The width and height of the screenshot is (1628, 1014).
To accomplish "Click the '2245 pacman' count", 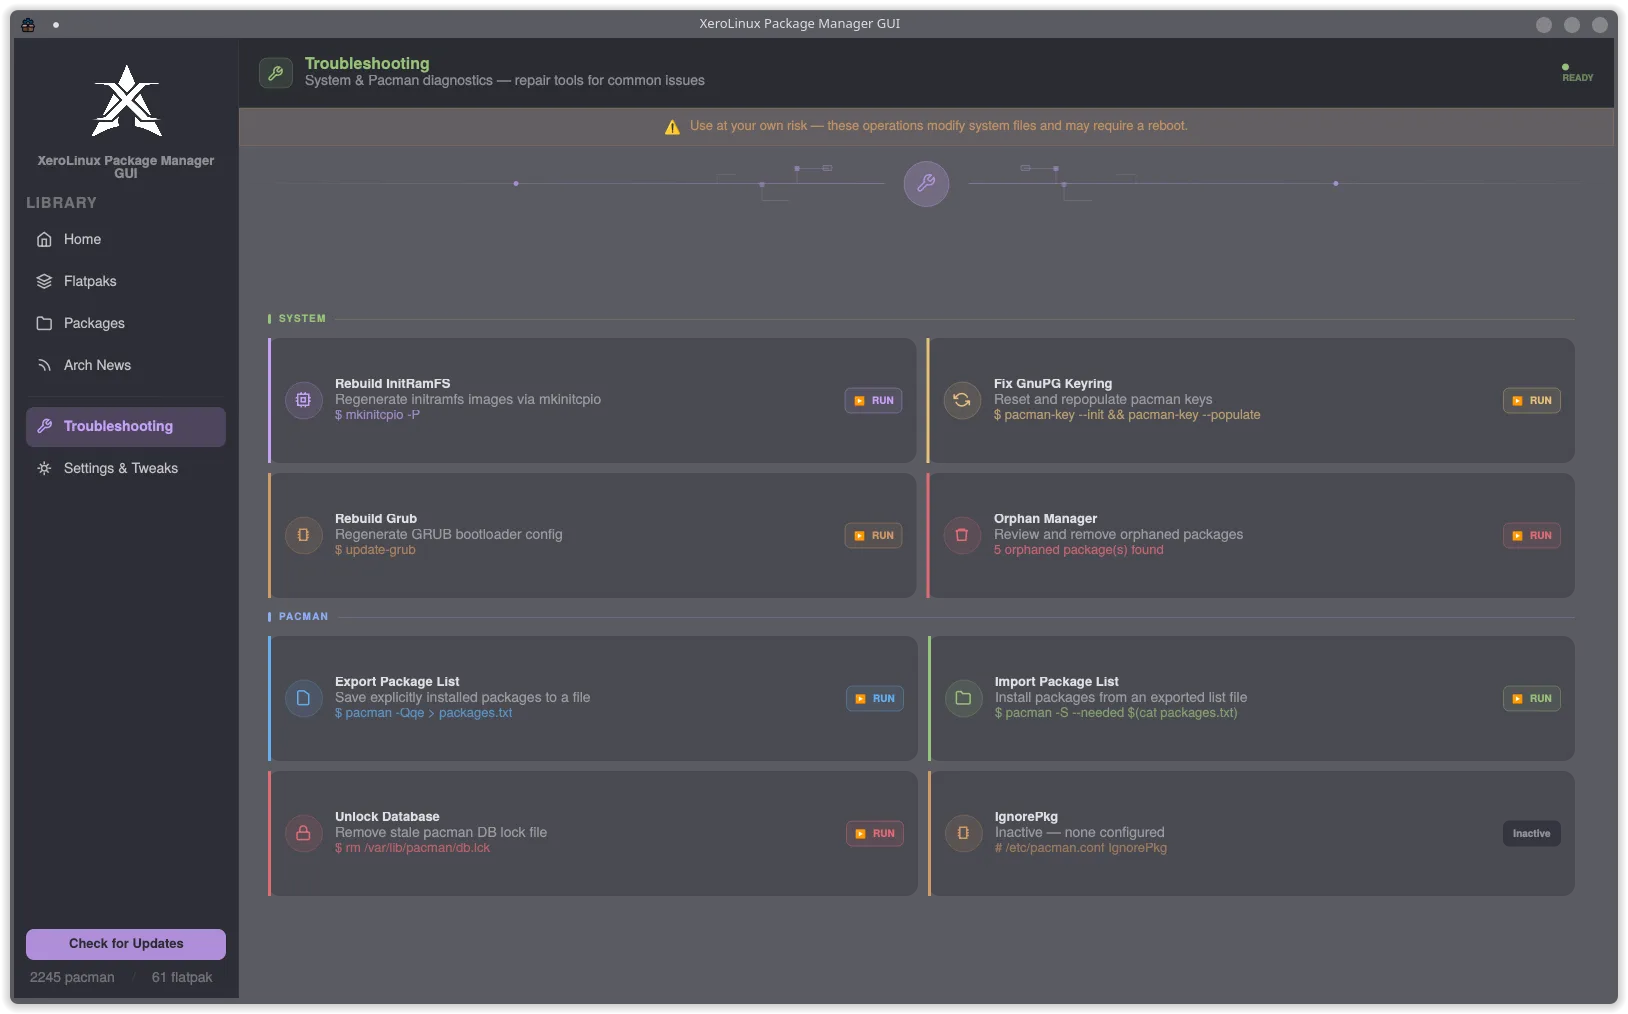I will click(72, 978).
